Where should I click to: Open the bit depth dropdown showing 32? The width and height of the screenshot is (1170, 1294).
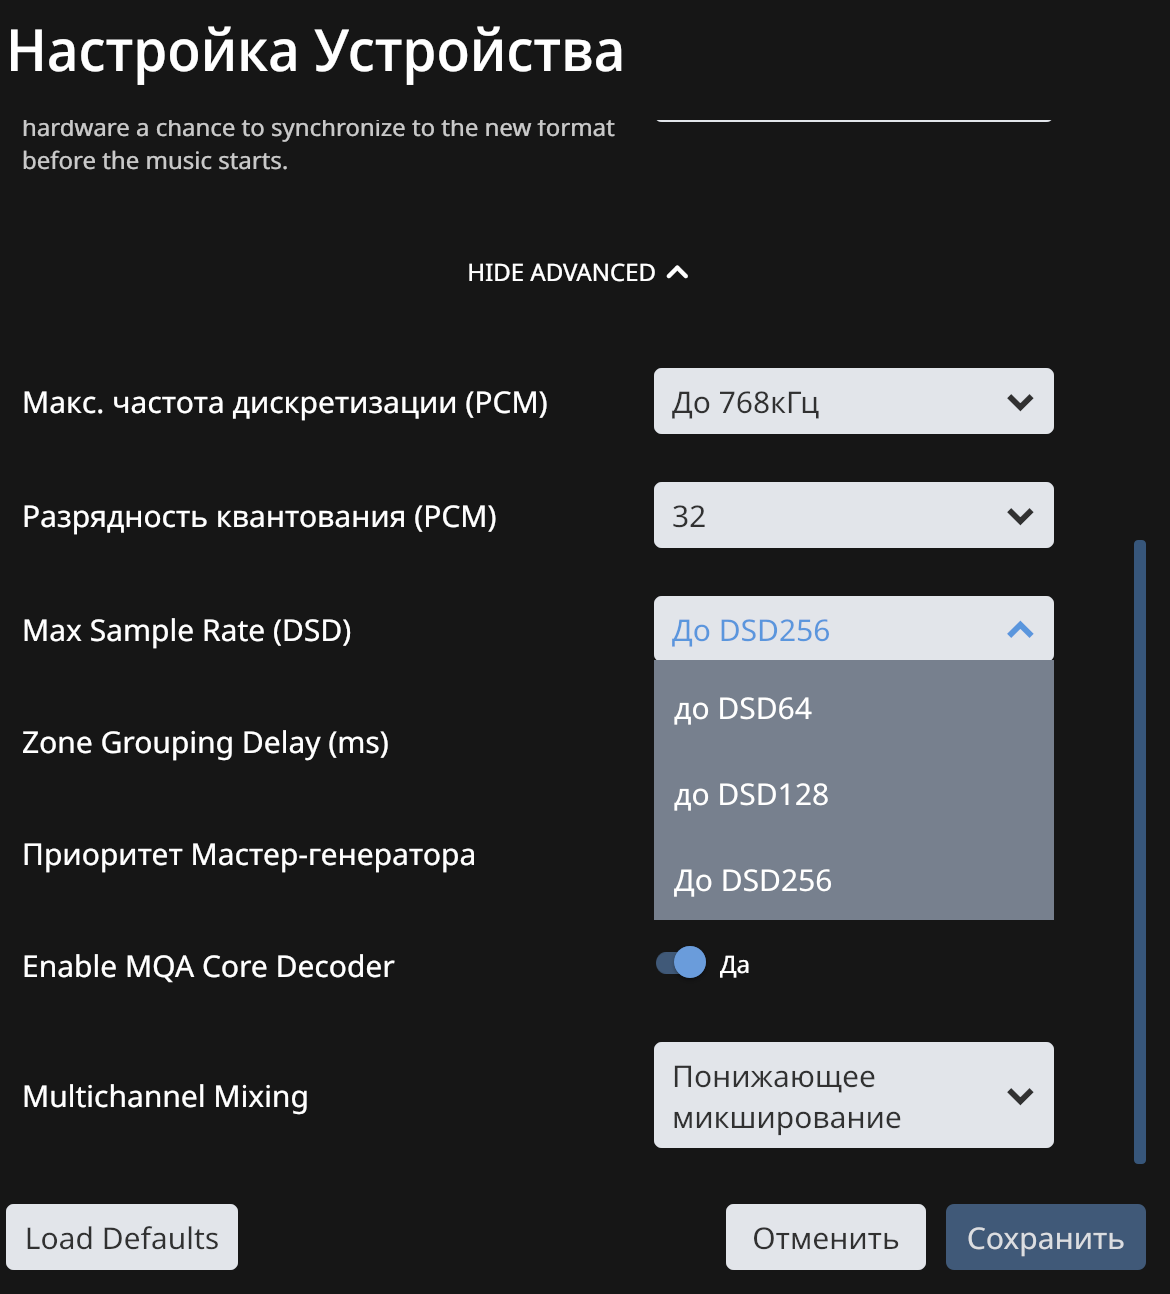(x=854, y=515)
